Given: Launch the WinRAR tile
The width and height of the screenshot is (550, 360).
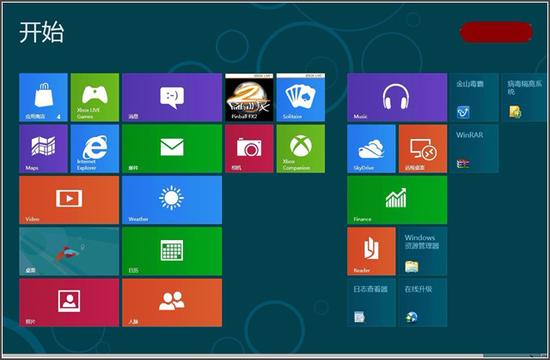Looking at the screenshot, I should pos(474,149).
